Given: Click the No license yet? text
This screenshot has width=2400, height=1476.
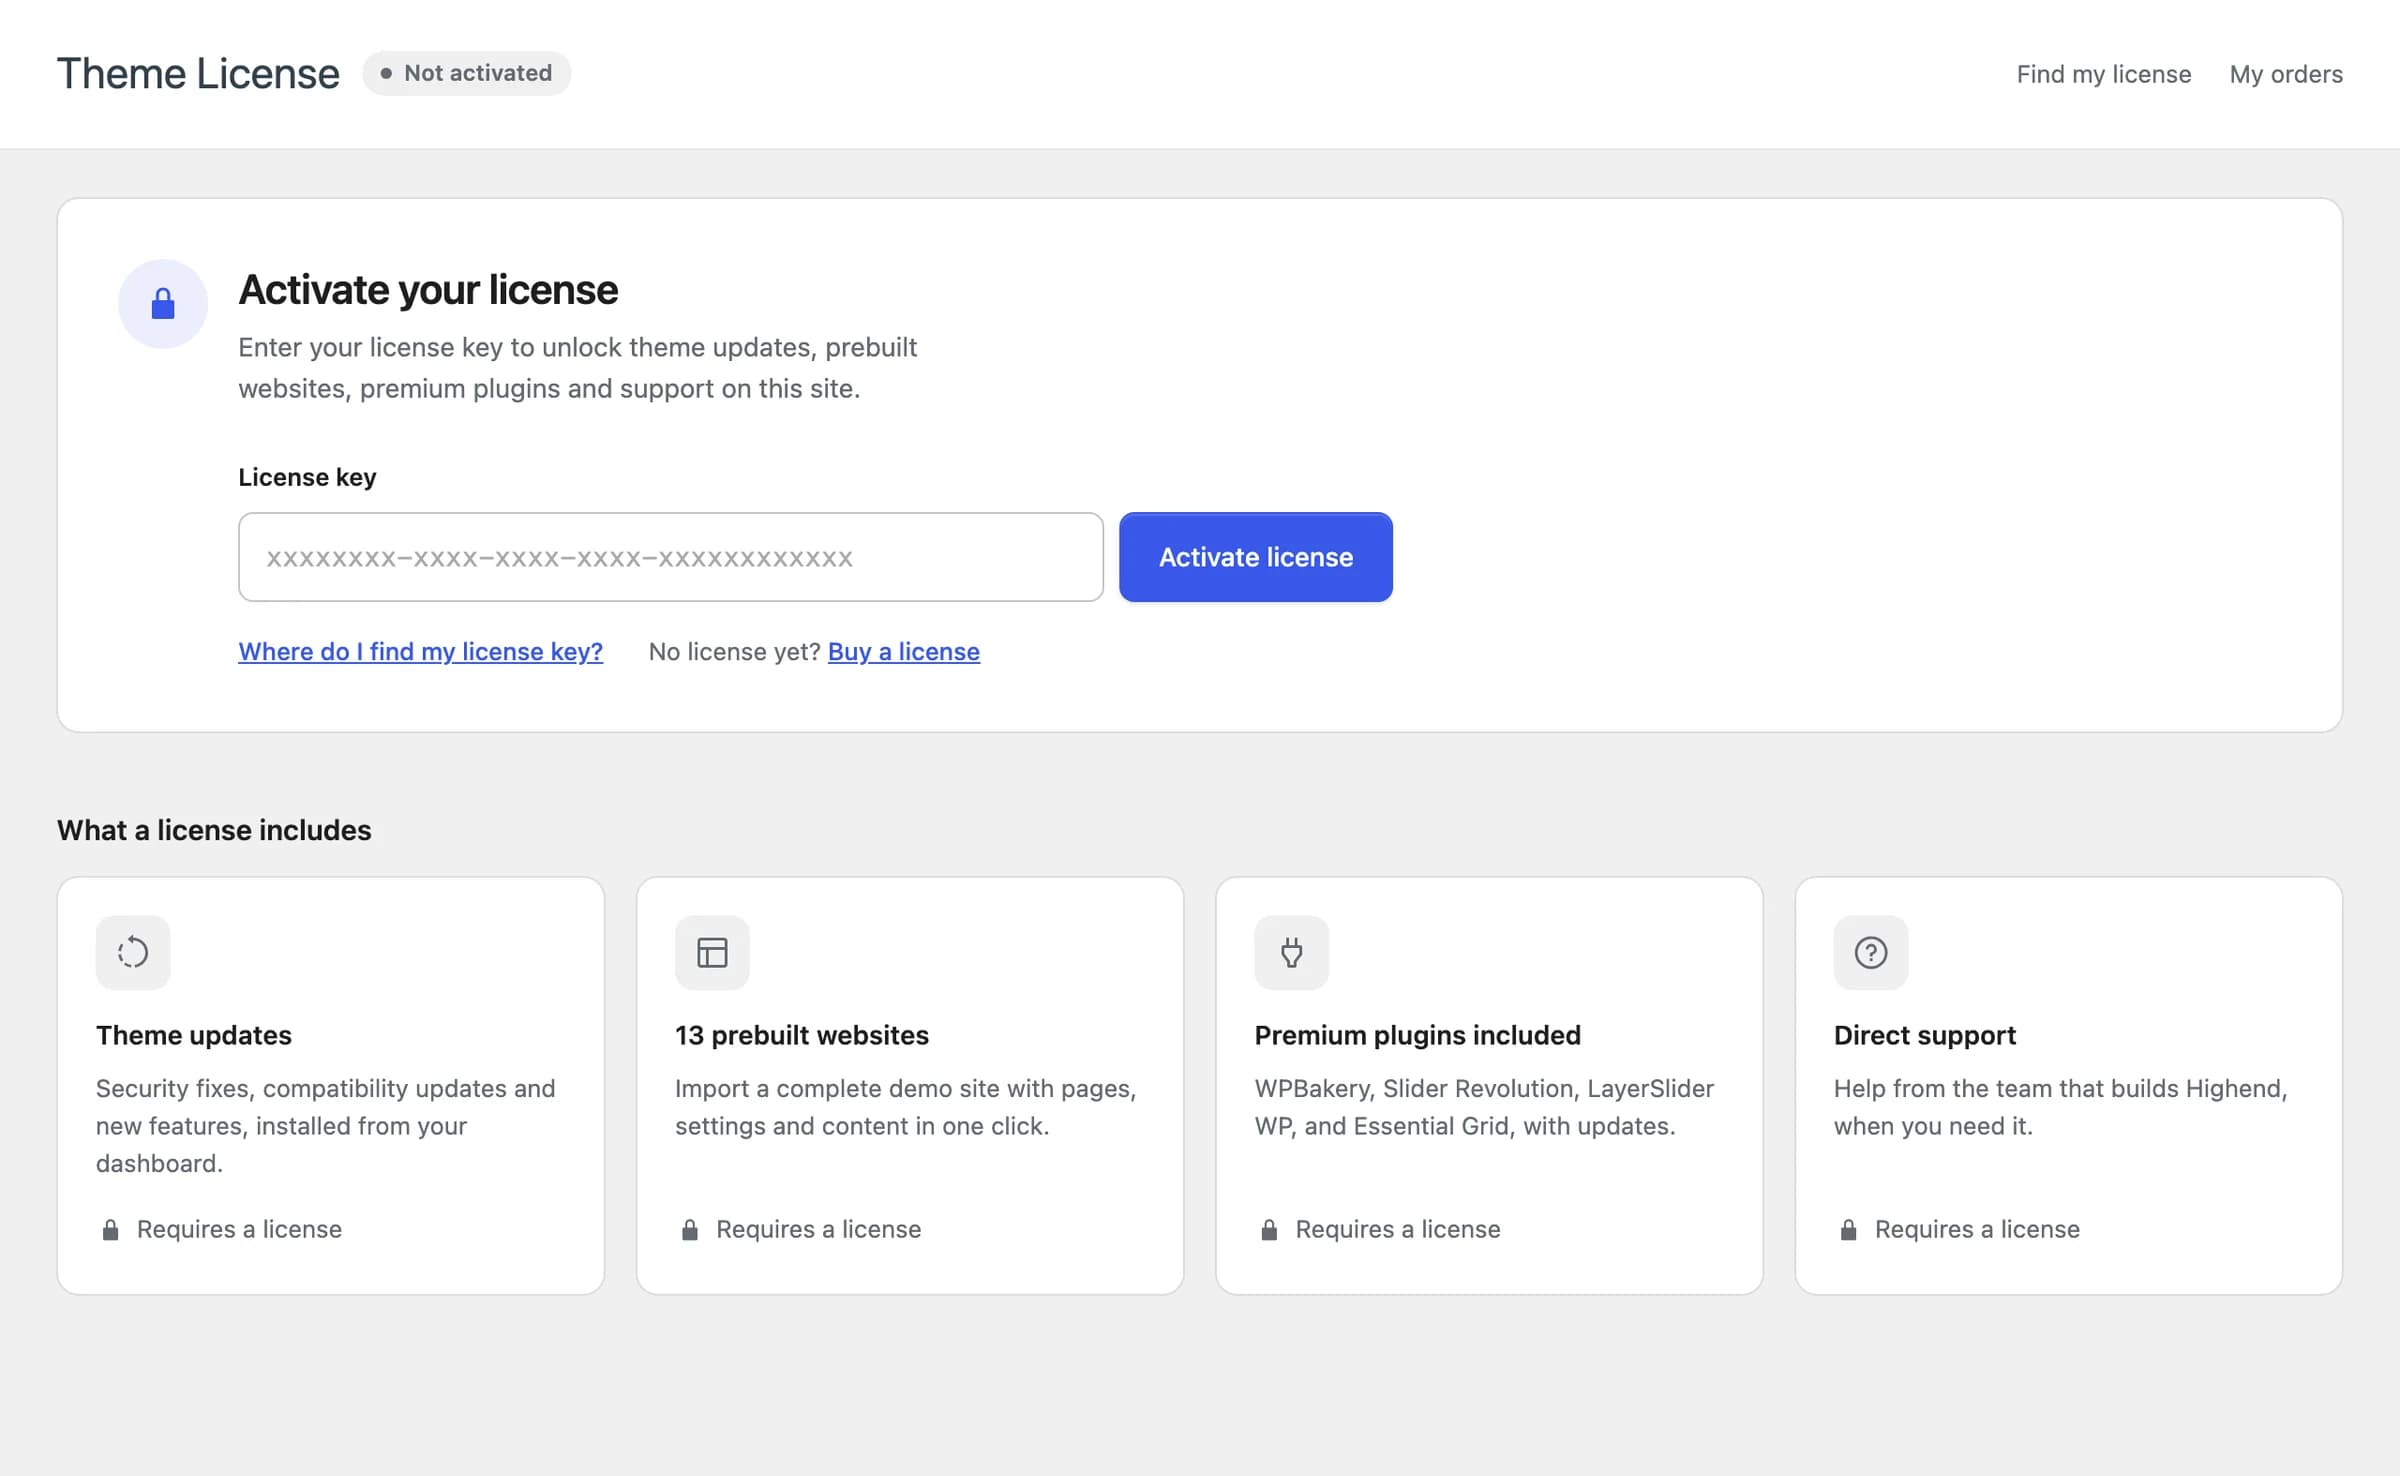Looking at the screenshot, I should point(735,651).
